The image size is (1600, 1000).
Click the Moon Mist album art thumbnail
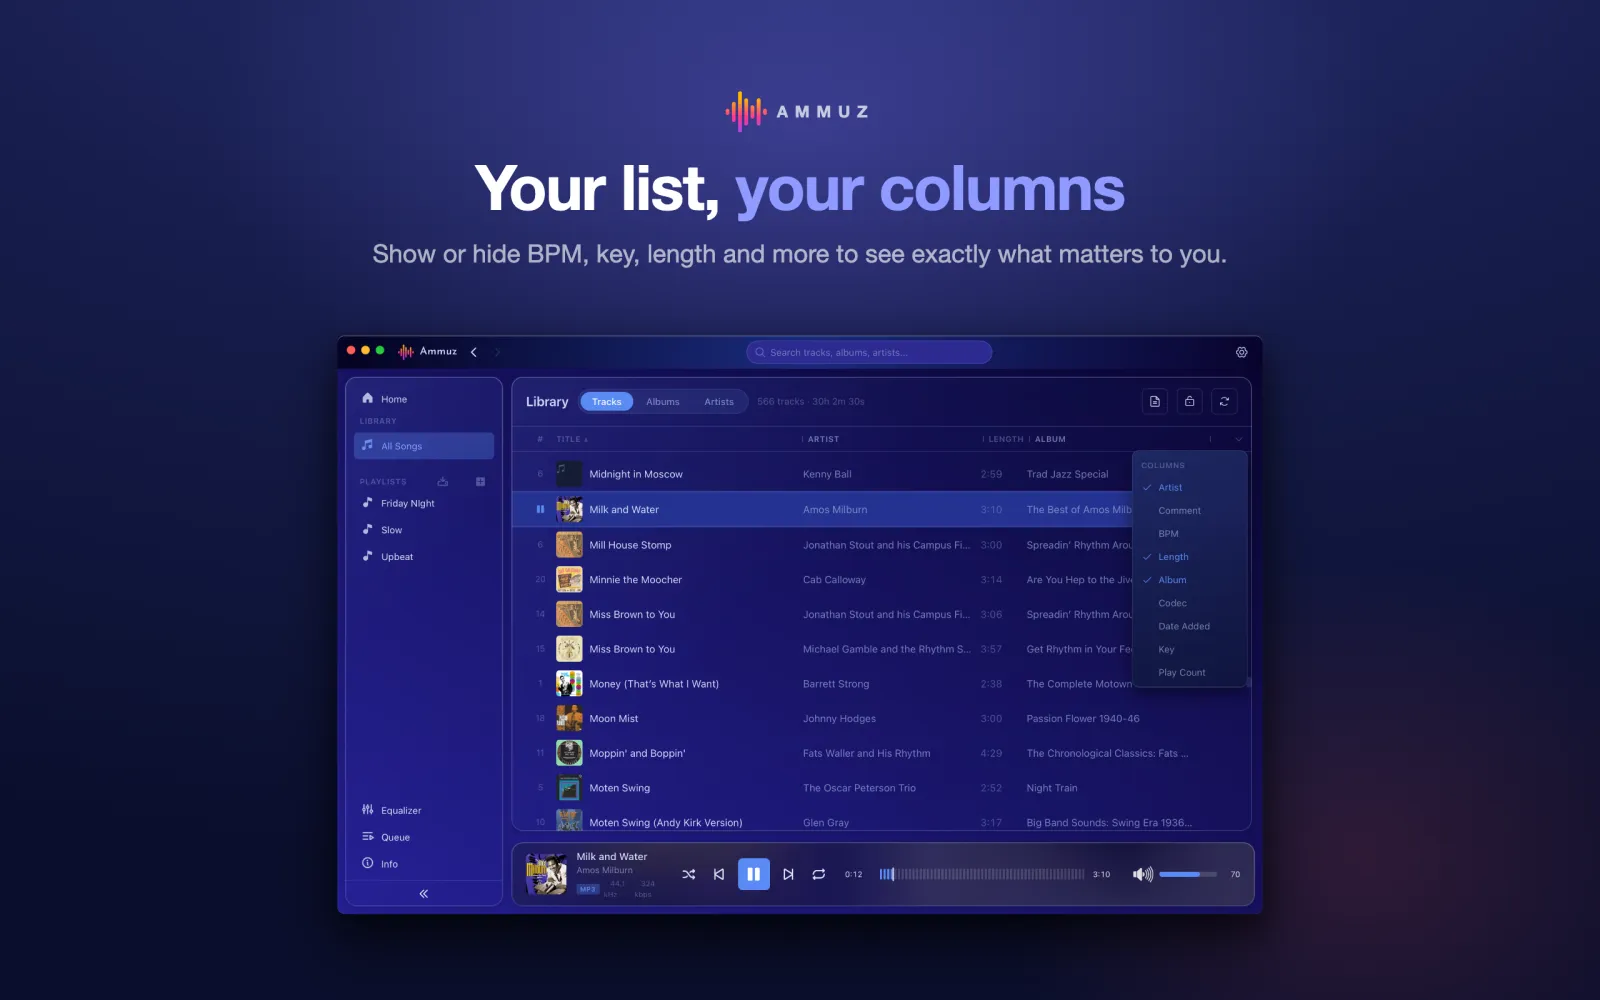click(569, 719)
